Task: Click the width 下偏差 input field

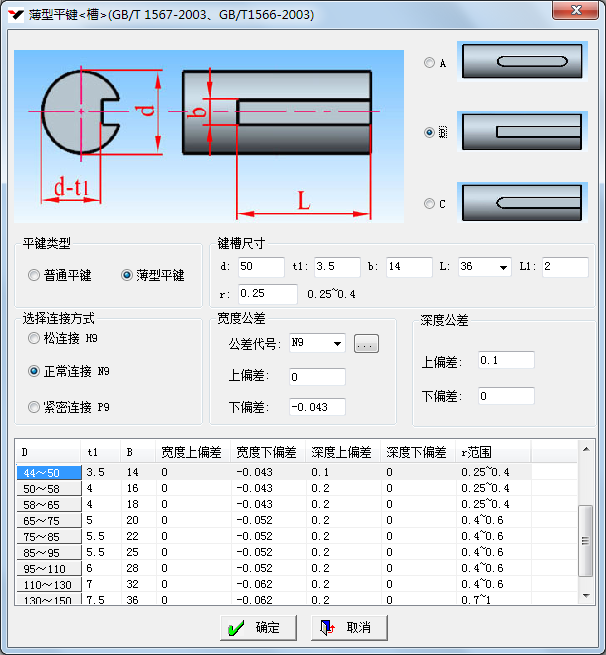Action: [317, 407]
